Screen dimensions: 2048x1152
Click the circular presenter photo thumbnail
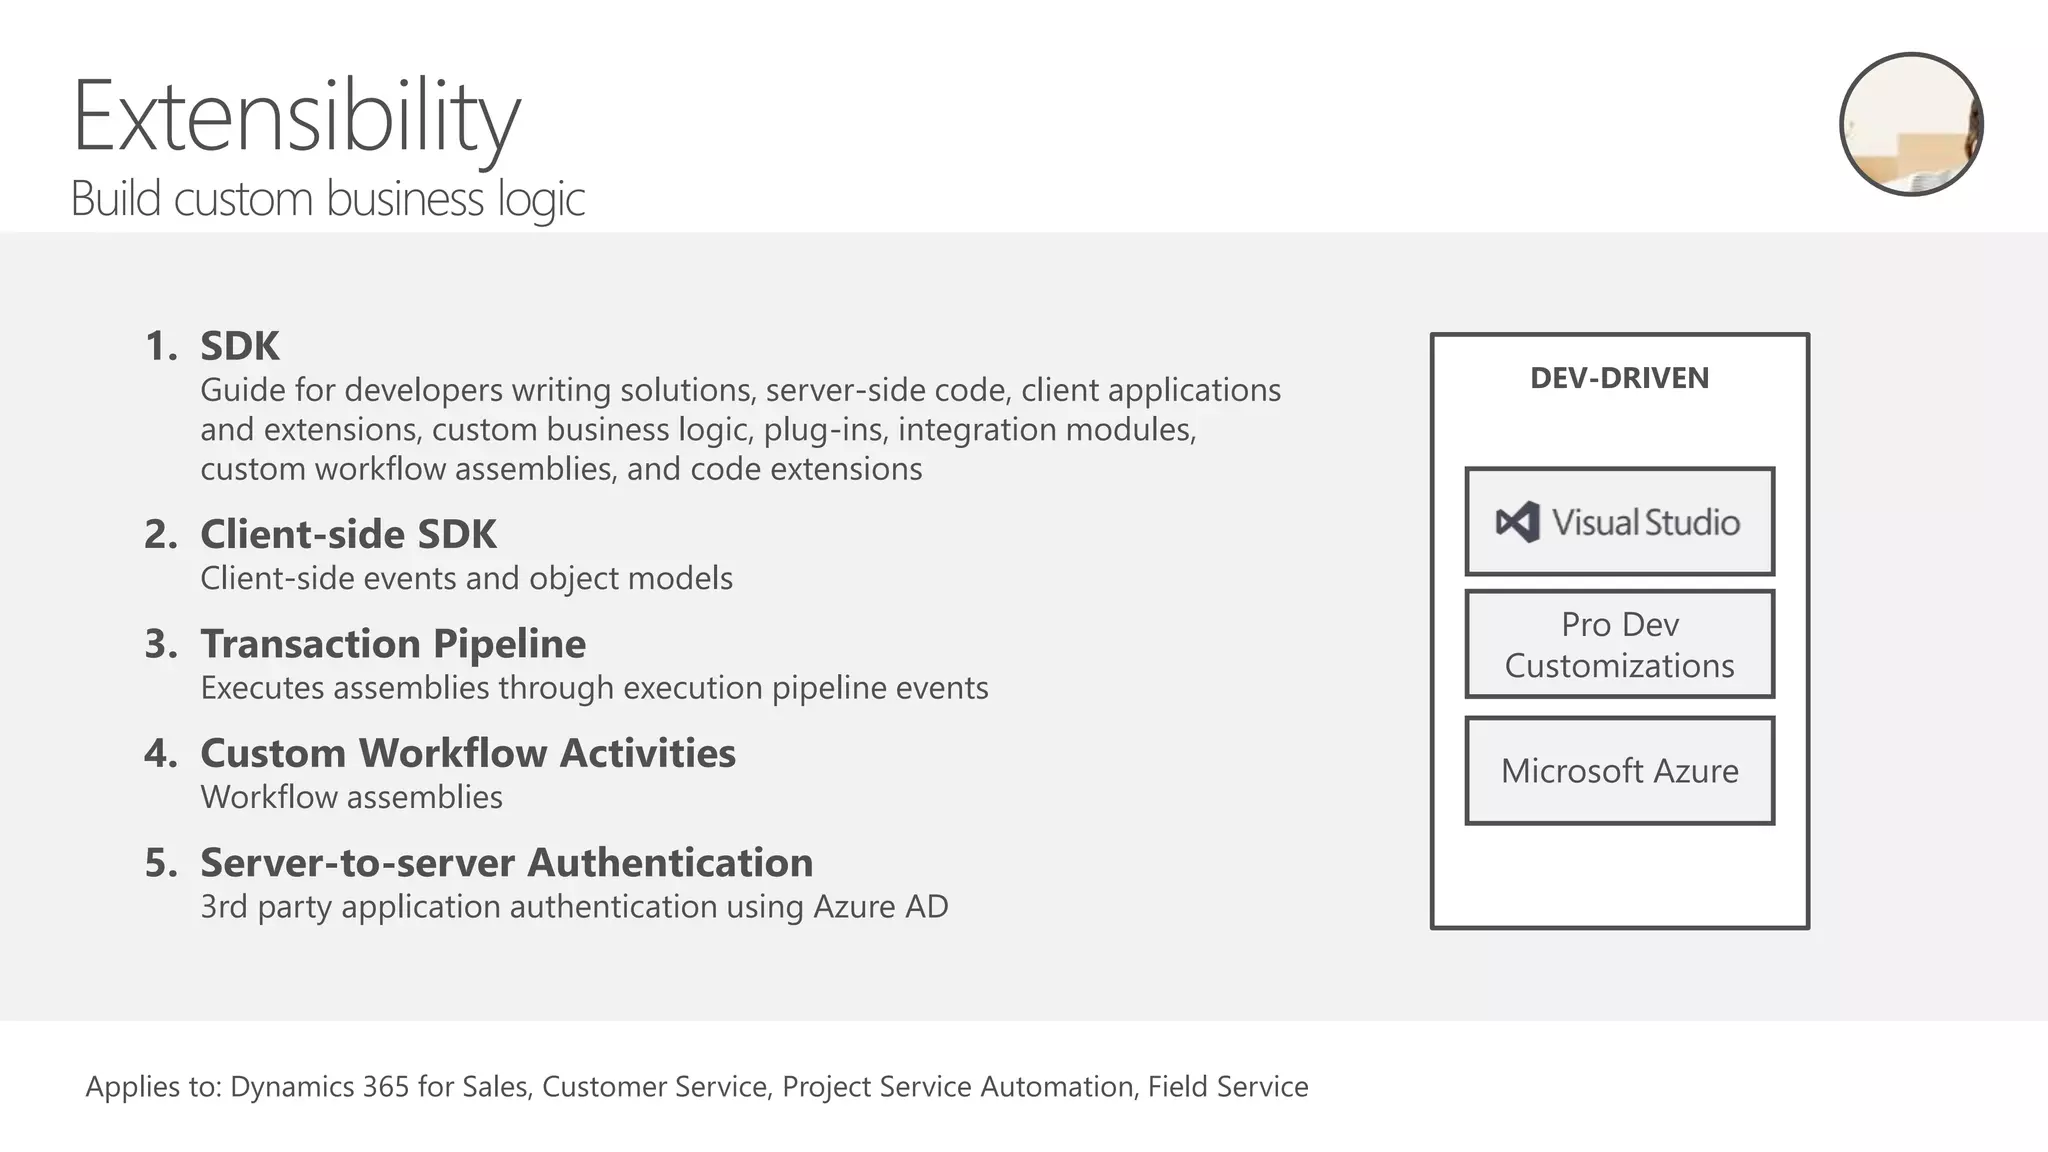point(1912,124)
